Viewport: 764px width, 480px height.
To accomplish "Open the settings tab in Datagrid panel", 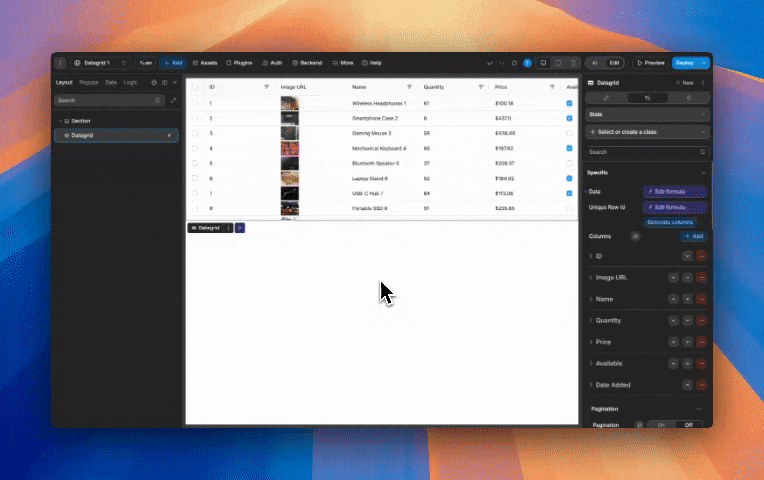I will coord(648,98).
